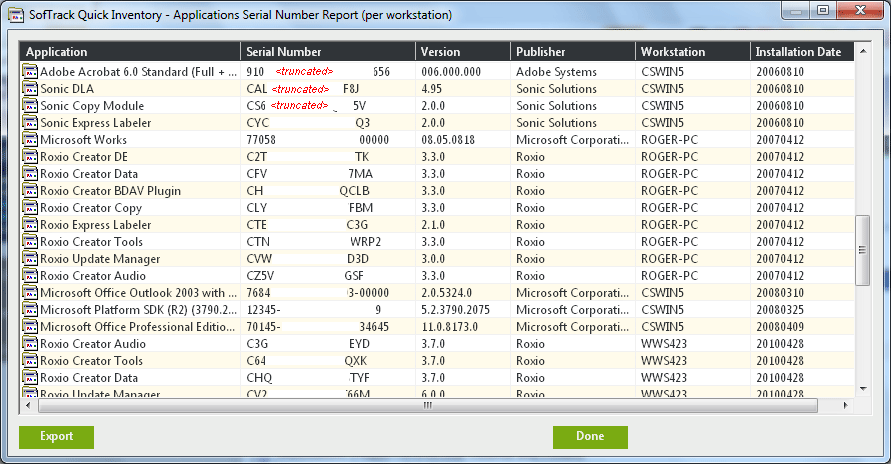
Task: Sort by Installation Date column header
Action: coord(800,52)
